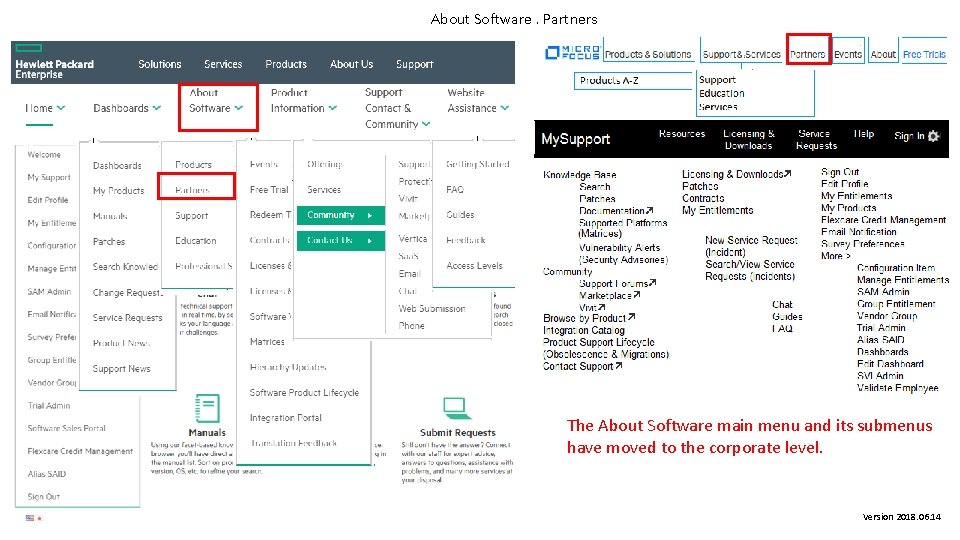The image size is (960, 540).
Task: Click Access Levels menu entry
Action: pos(474,266)
